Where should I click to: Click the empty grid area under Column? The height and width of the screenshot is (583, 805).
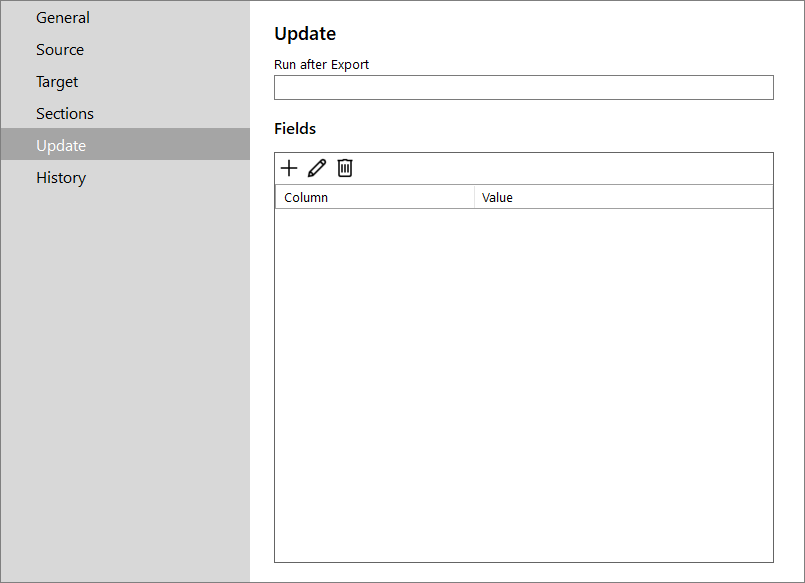(x=375, y=385)
